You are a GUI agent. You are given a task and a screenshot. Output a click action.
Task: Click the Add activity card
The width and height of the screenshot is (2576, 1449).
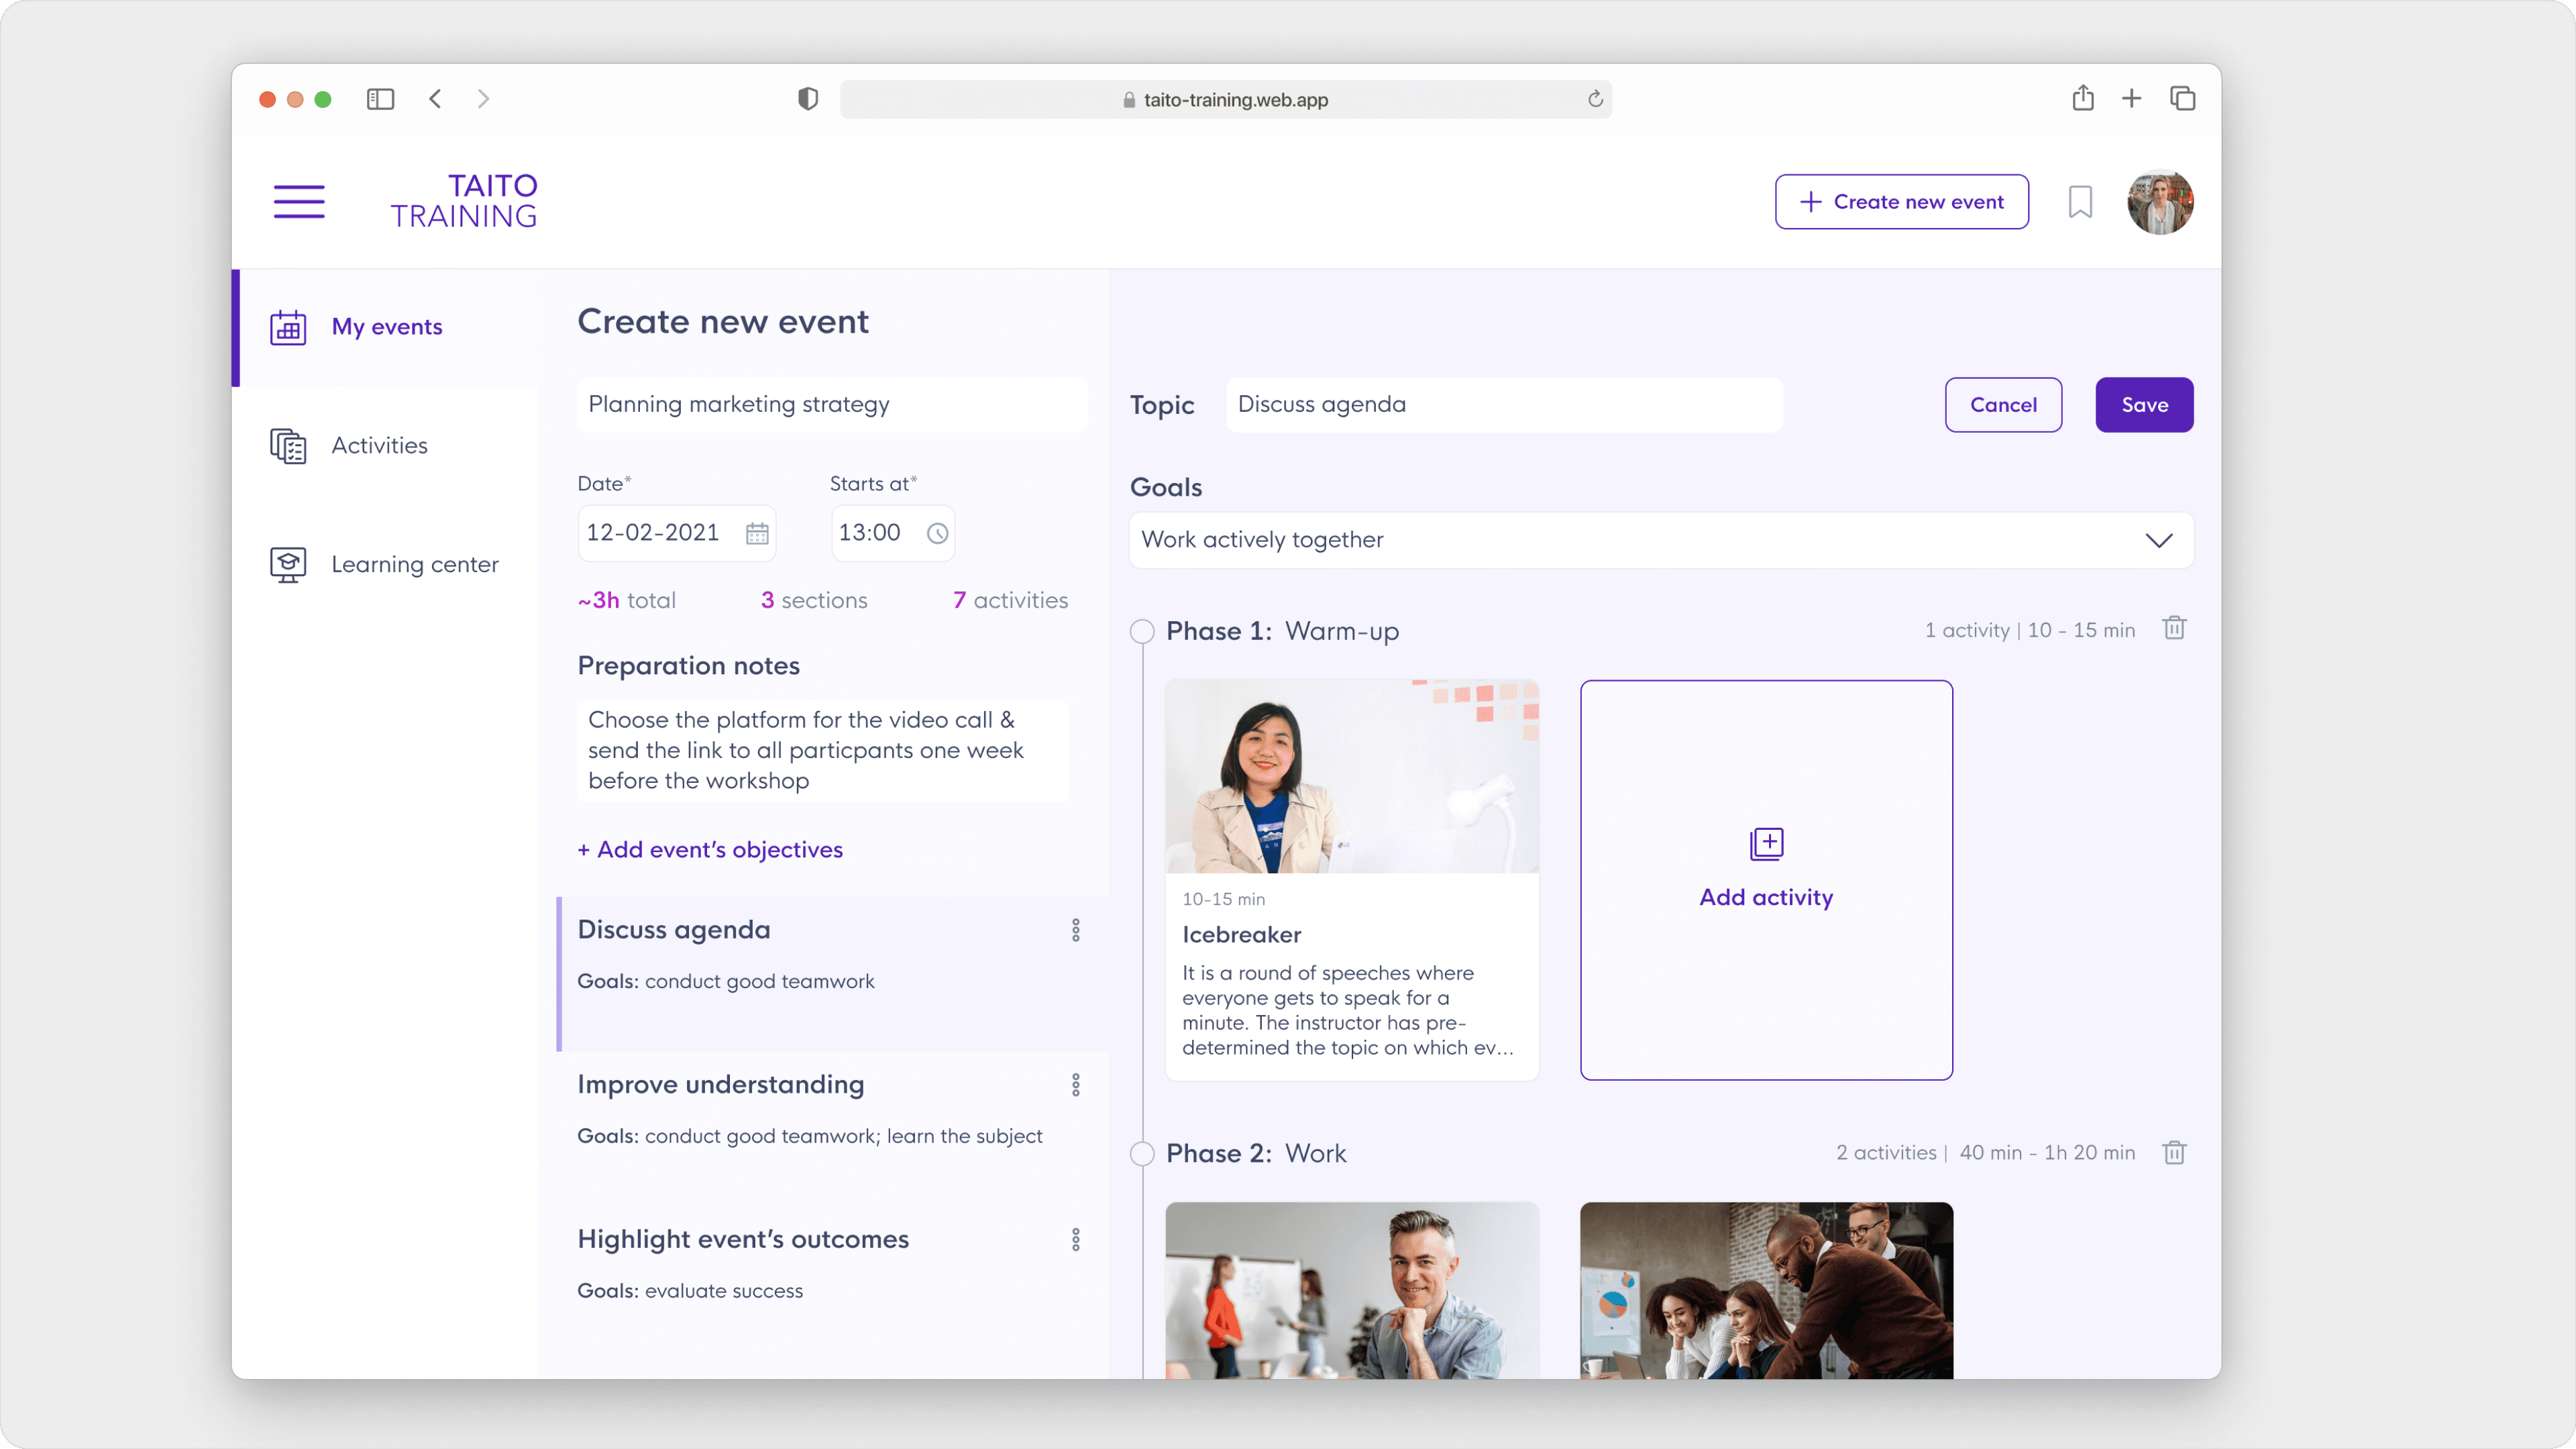(1766, 879)
